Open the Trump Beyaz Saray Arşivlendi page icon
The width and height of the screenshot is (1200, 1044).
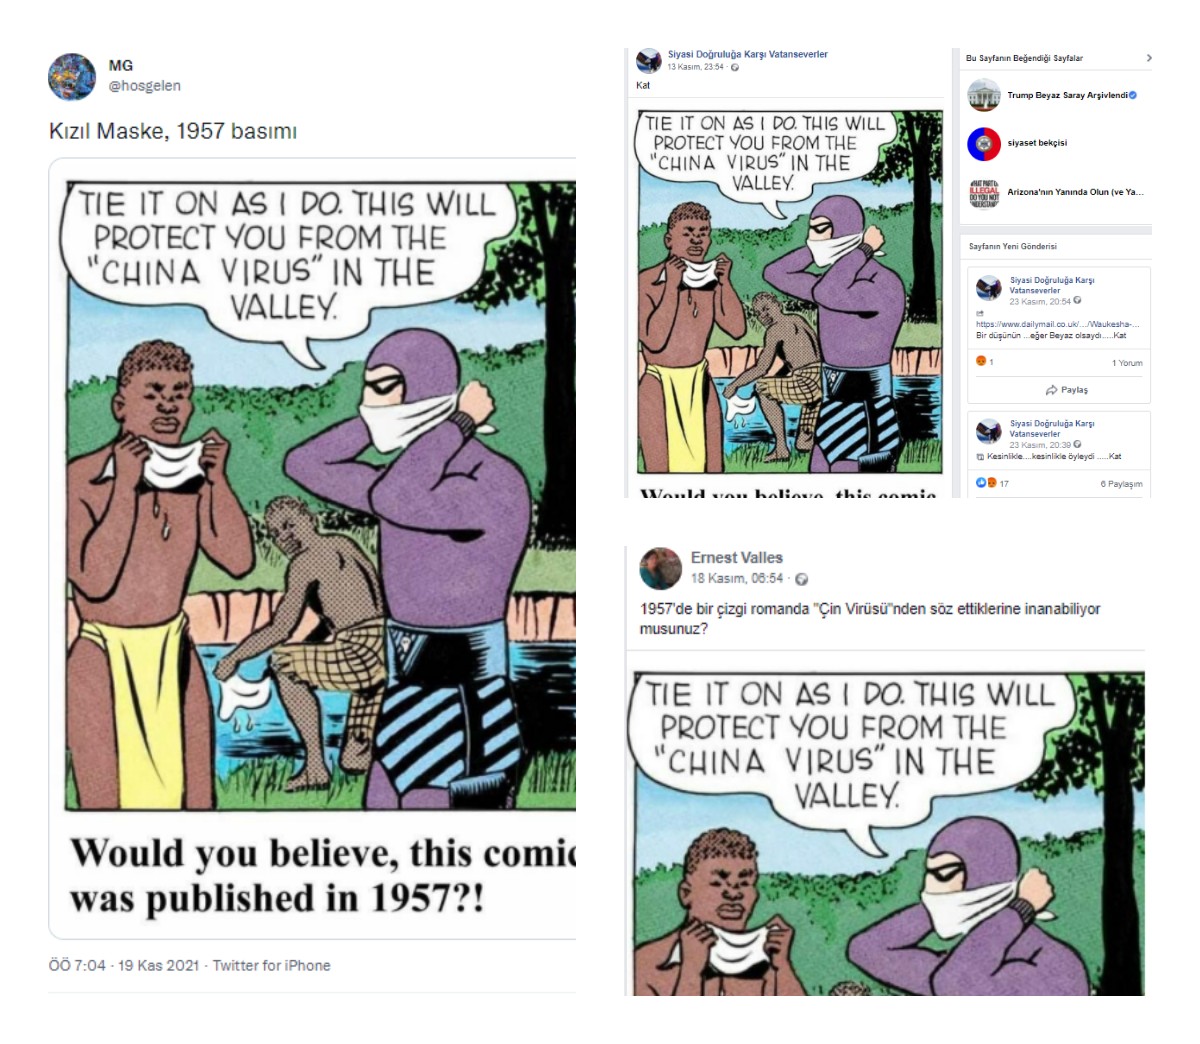[984, 95]
